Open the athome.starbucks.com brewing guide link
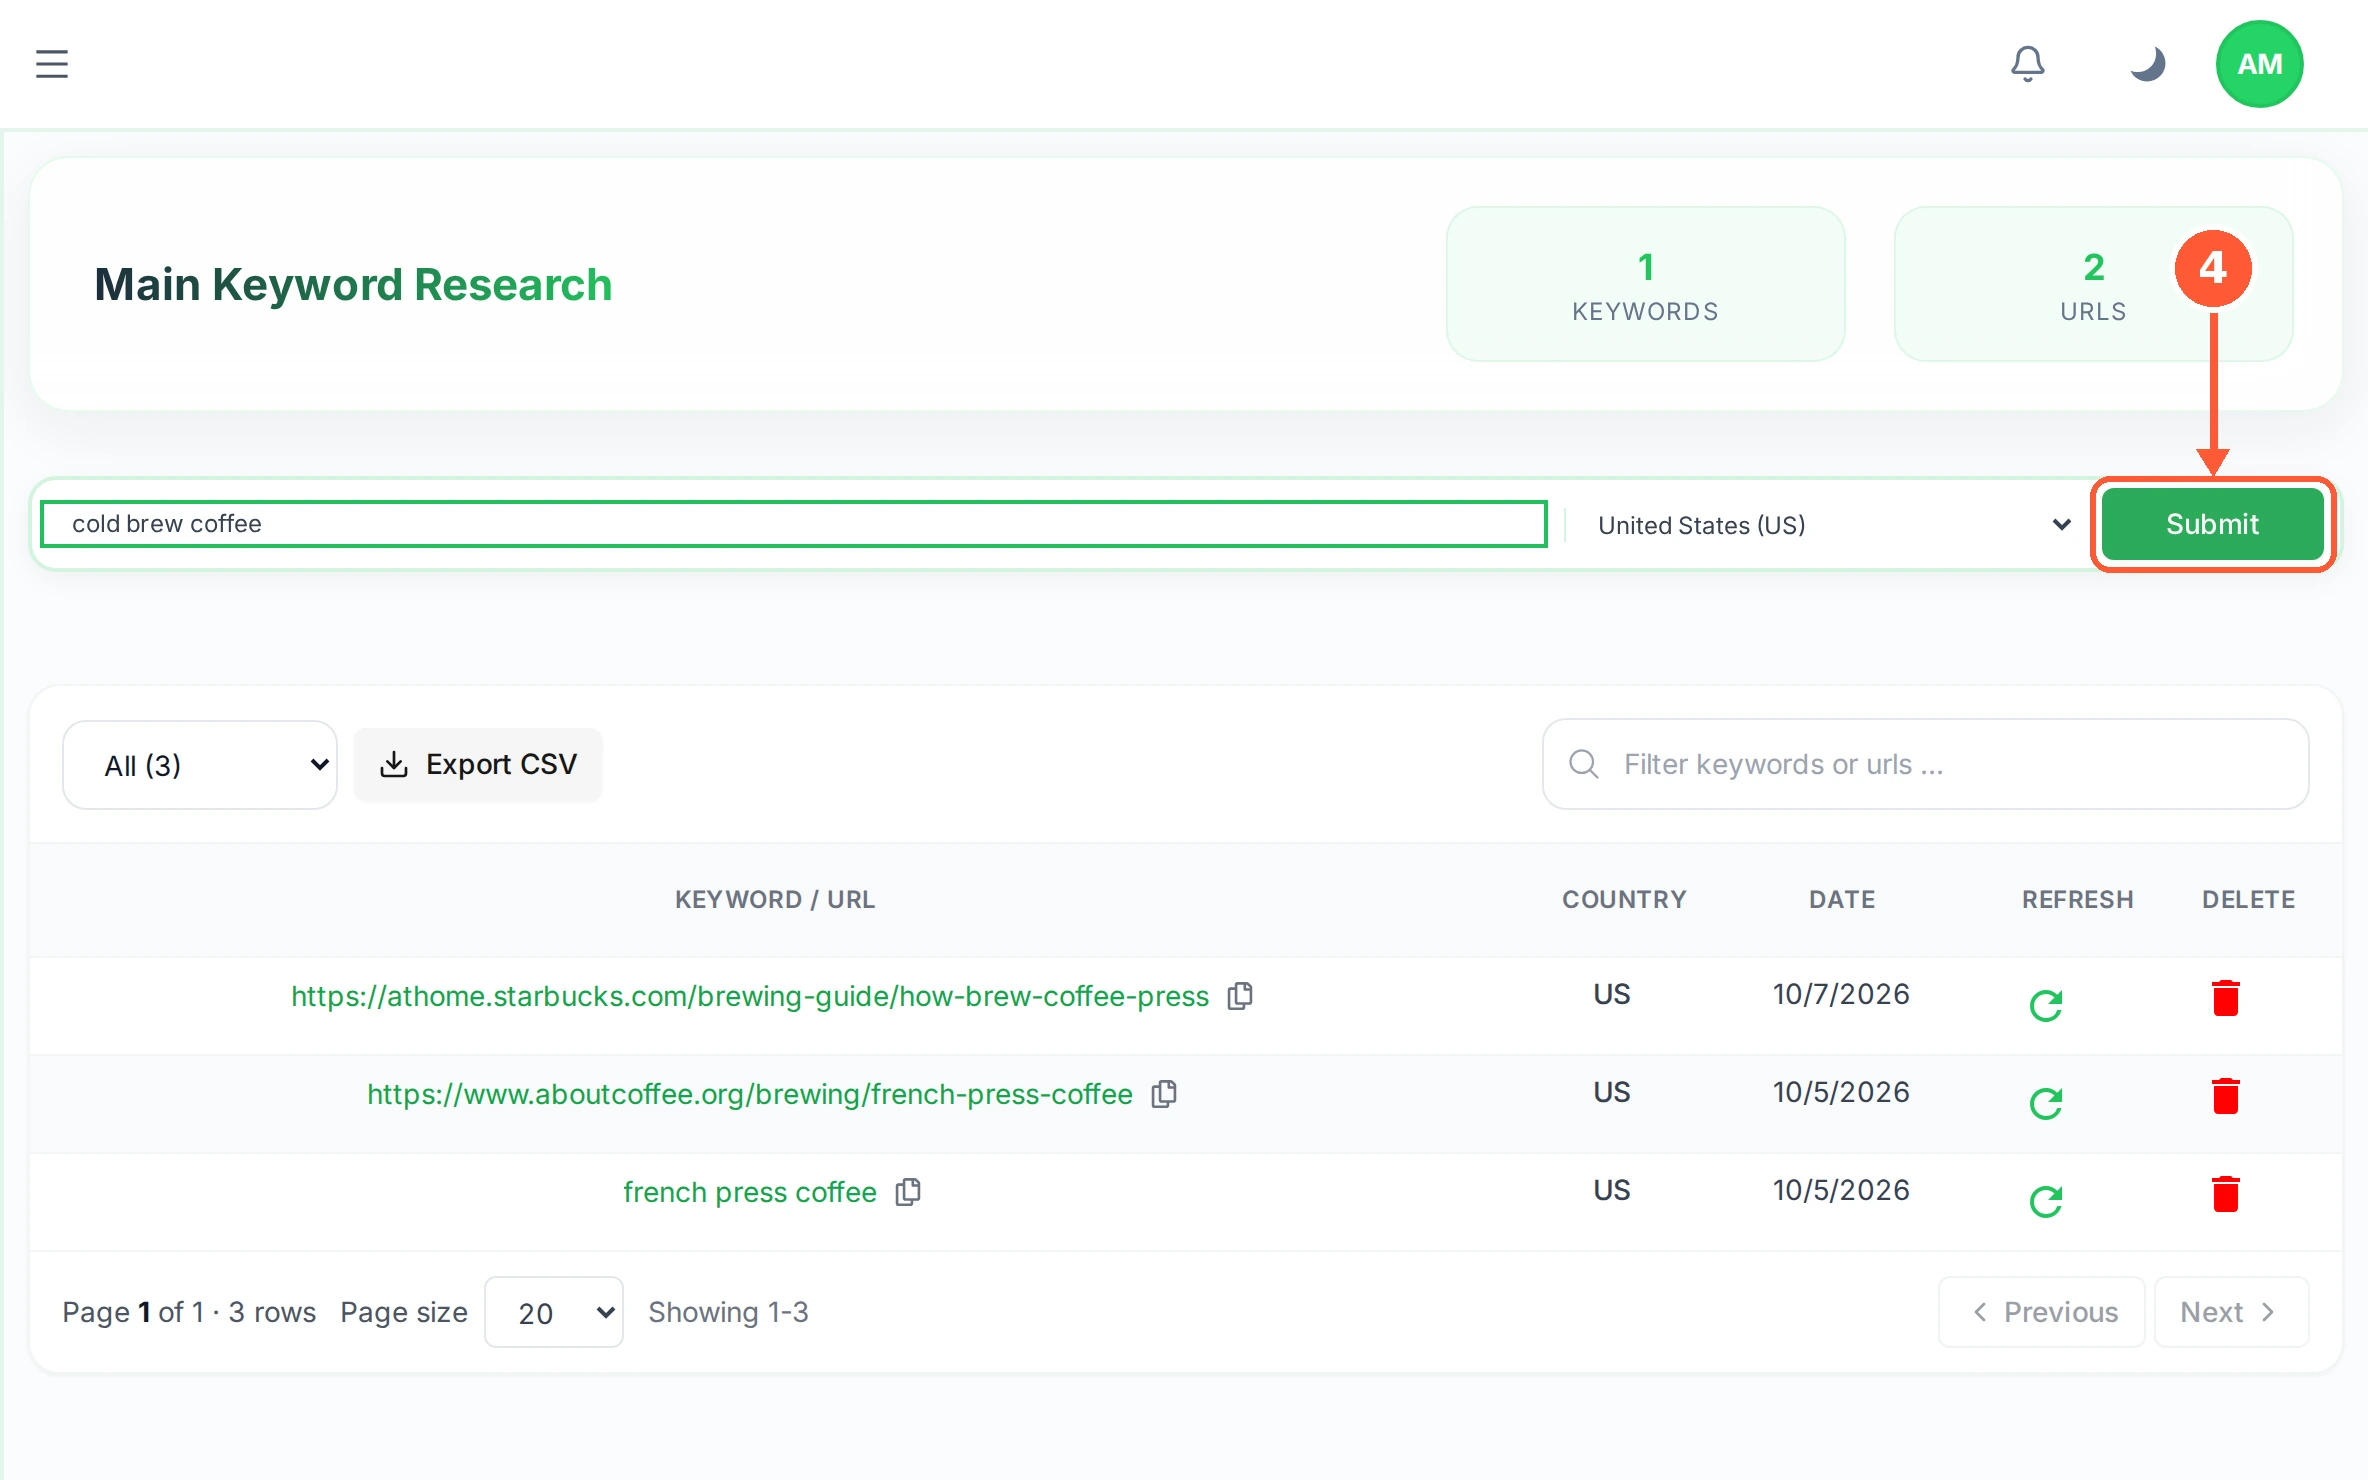 [750, 996]
